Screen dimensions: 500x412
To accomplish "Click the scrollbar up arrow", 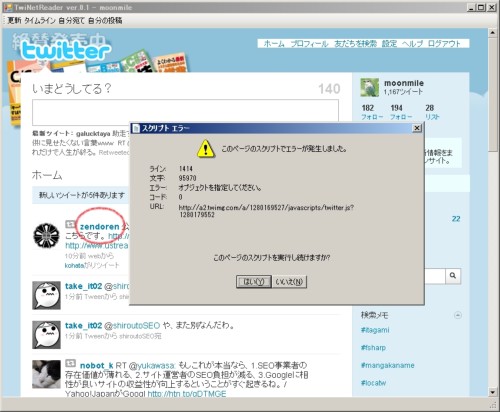I will tap(493, 32).
